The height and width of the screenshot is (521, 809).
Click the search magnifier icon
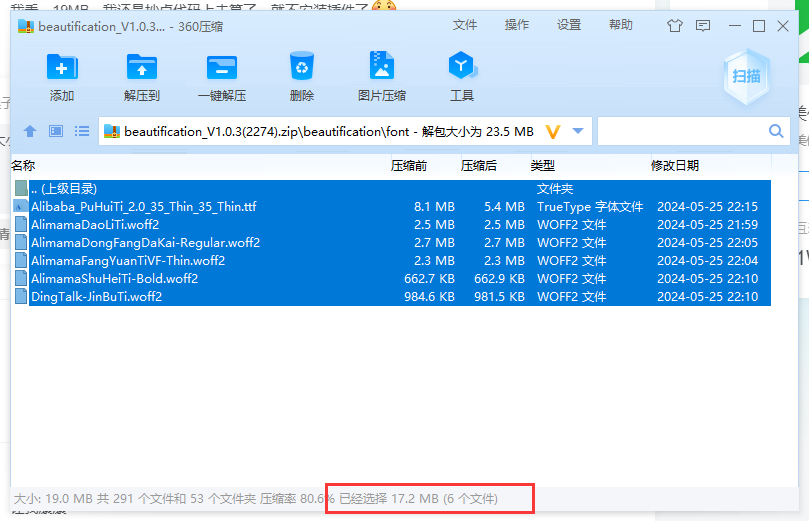tap(776, 131)
